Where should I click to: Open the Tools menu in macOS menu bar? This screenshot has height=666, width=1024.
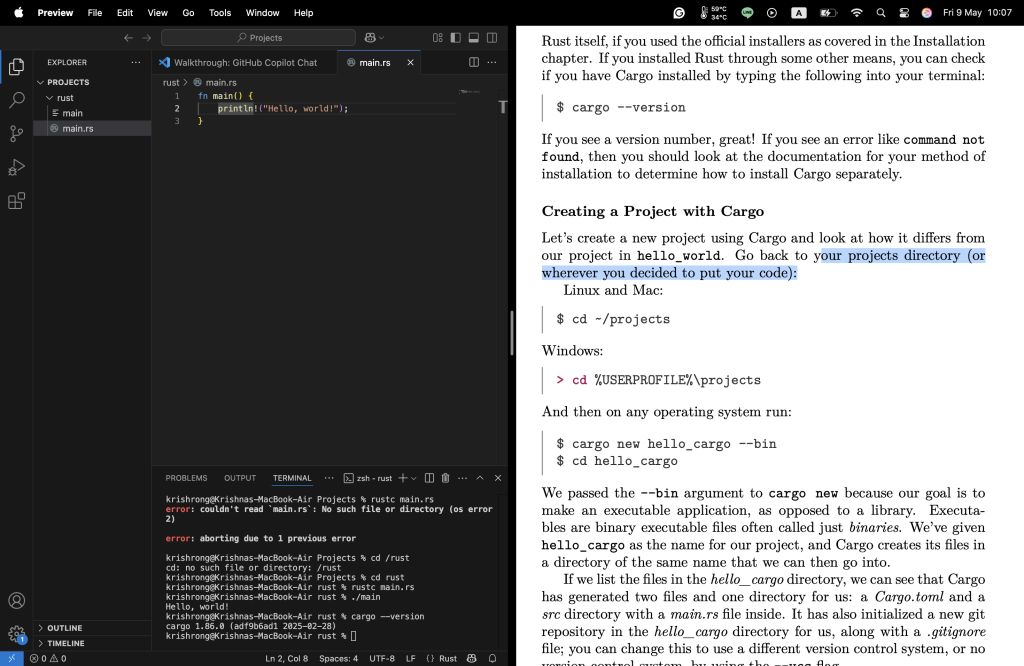[x=220, y=13]
